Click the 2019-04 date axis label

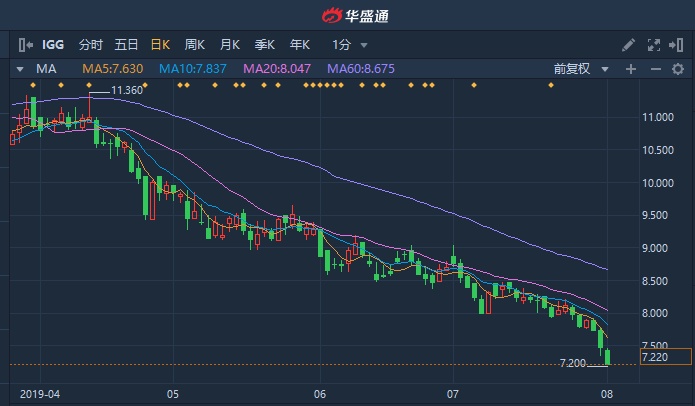pos(40,394)
